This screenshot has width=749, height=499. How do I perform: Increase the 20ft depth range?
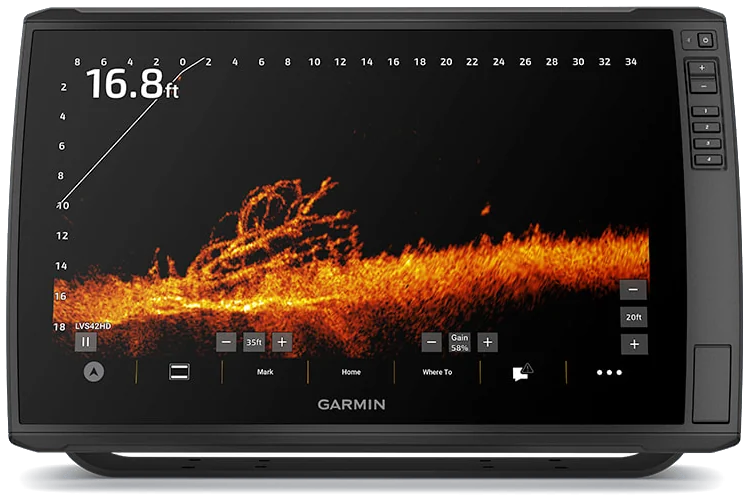click(x=634, y=344)
